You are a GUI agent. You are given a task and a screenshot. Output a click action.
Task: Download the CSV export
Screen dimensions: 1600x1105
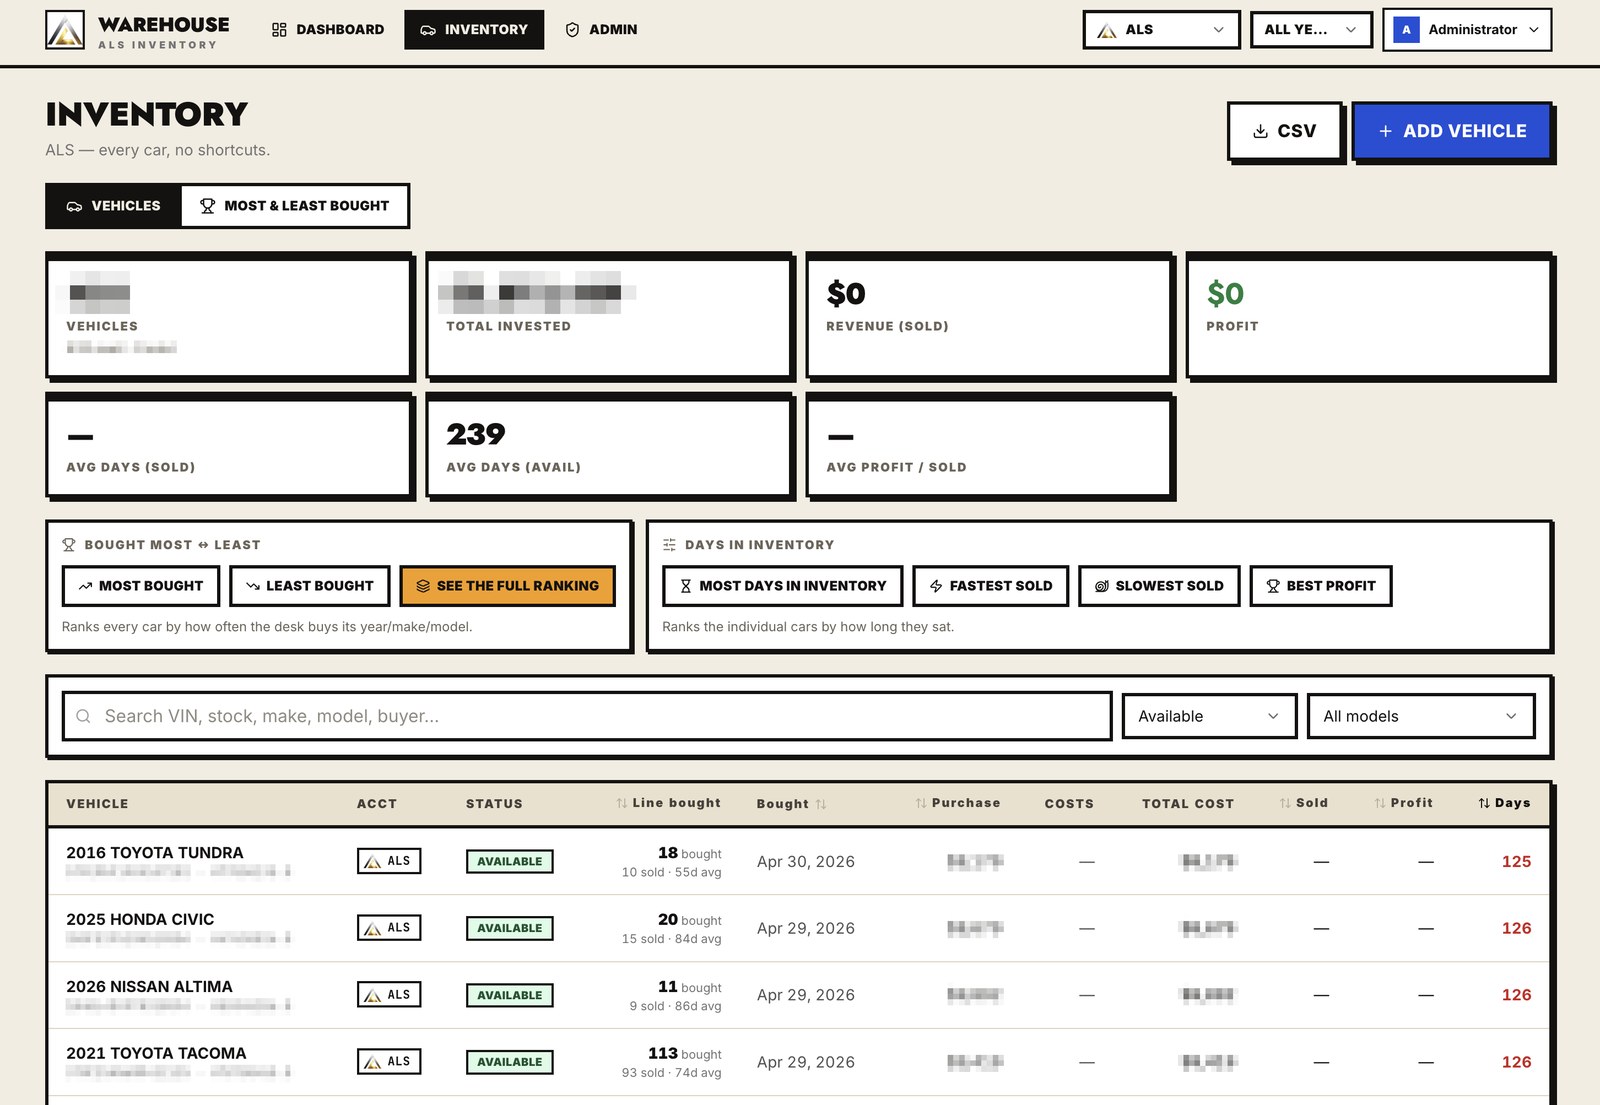[x=1285, y=131]
